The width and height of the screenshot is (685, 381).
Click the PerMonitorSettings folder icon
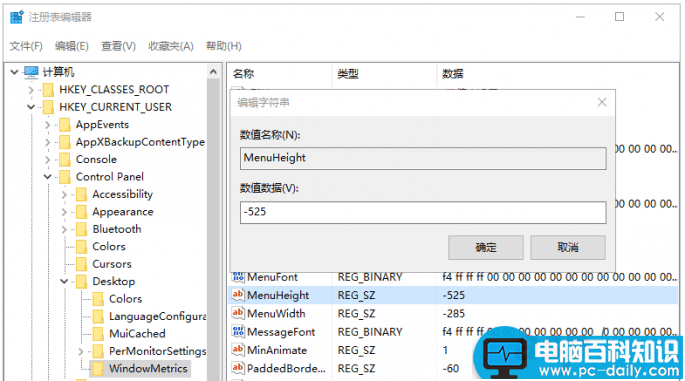click(x=98, y=351)
